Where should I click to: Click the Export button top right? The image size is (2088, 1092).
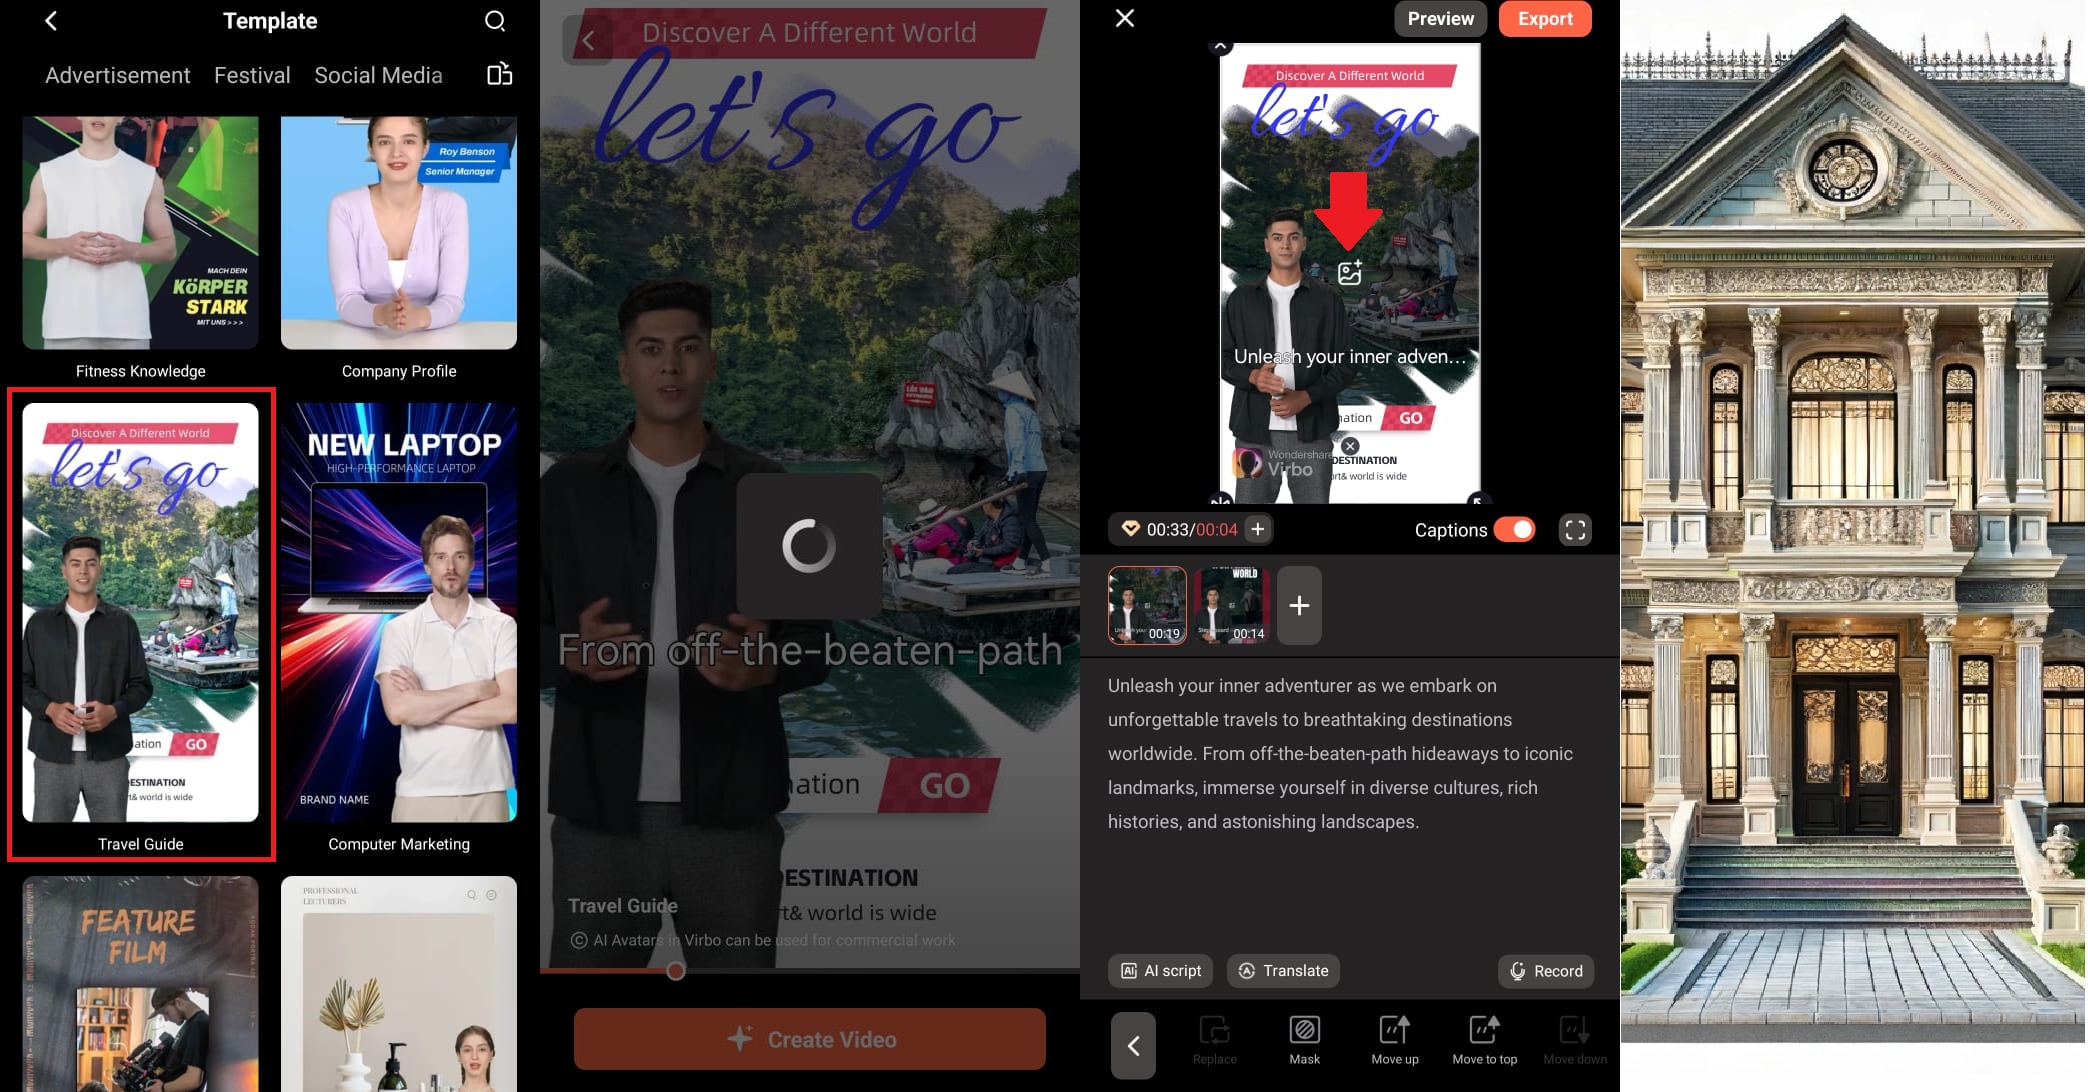click(1545, 19)
